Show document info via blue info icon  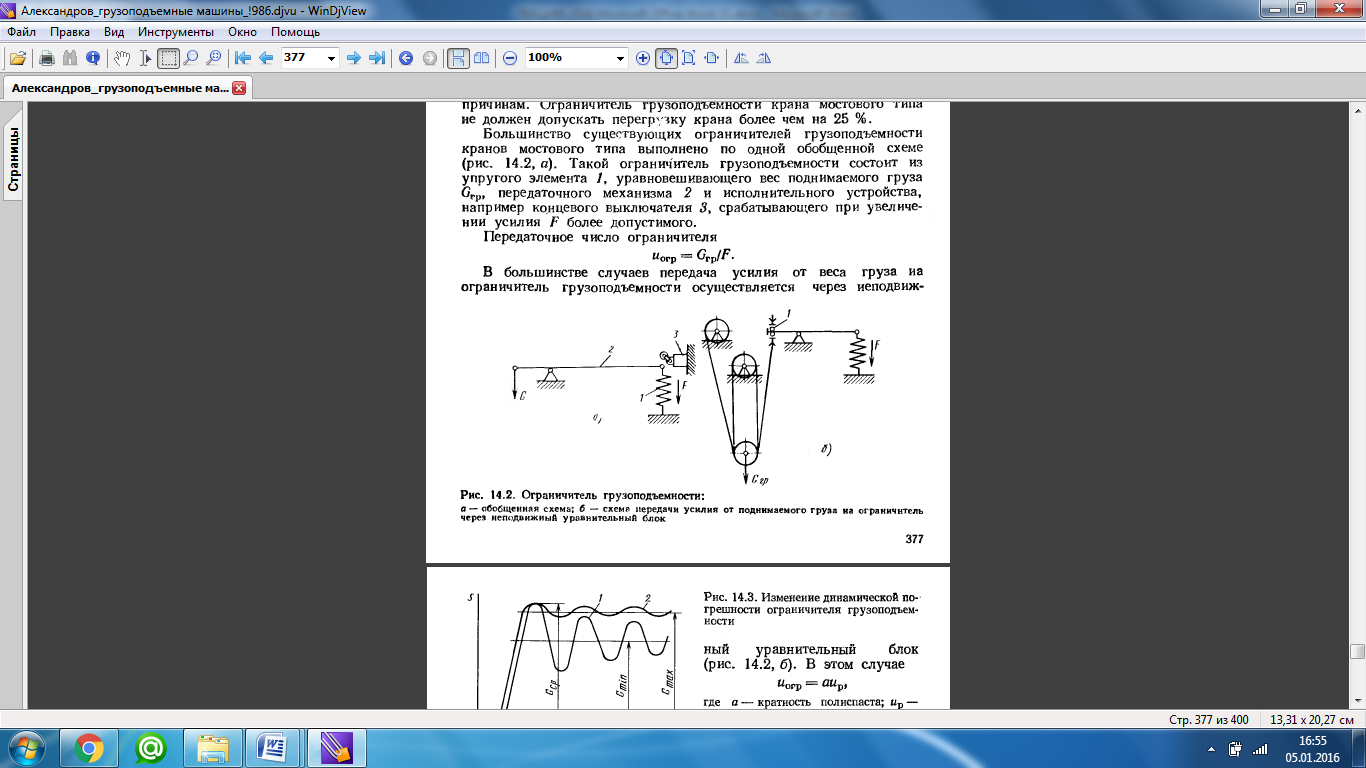click(93, 58)
